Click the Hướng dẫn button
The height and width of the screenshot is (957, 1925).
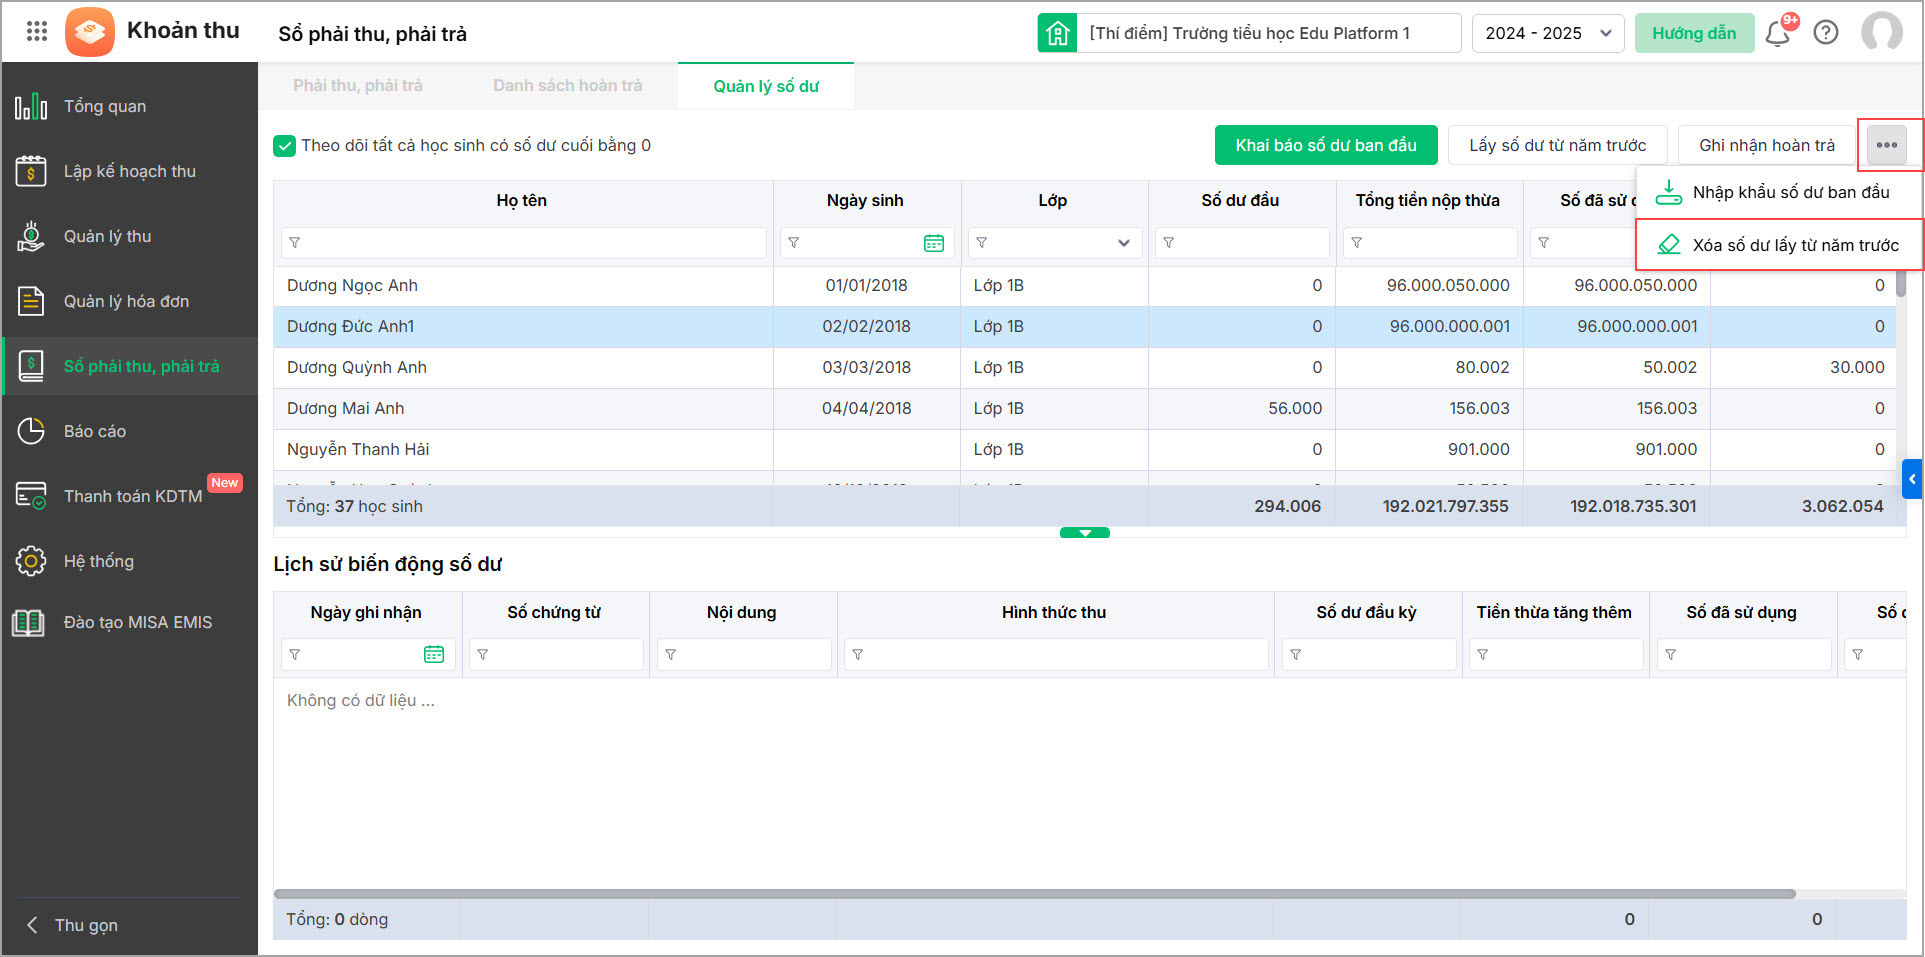coord(1694,33)
